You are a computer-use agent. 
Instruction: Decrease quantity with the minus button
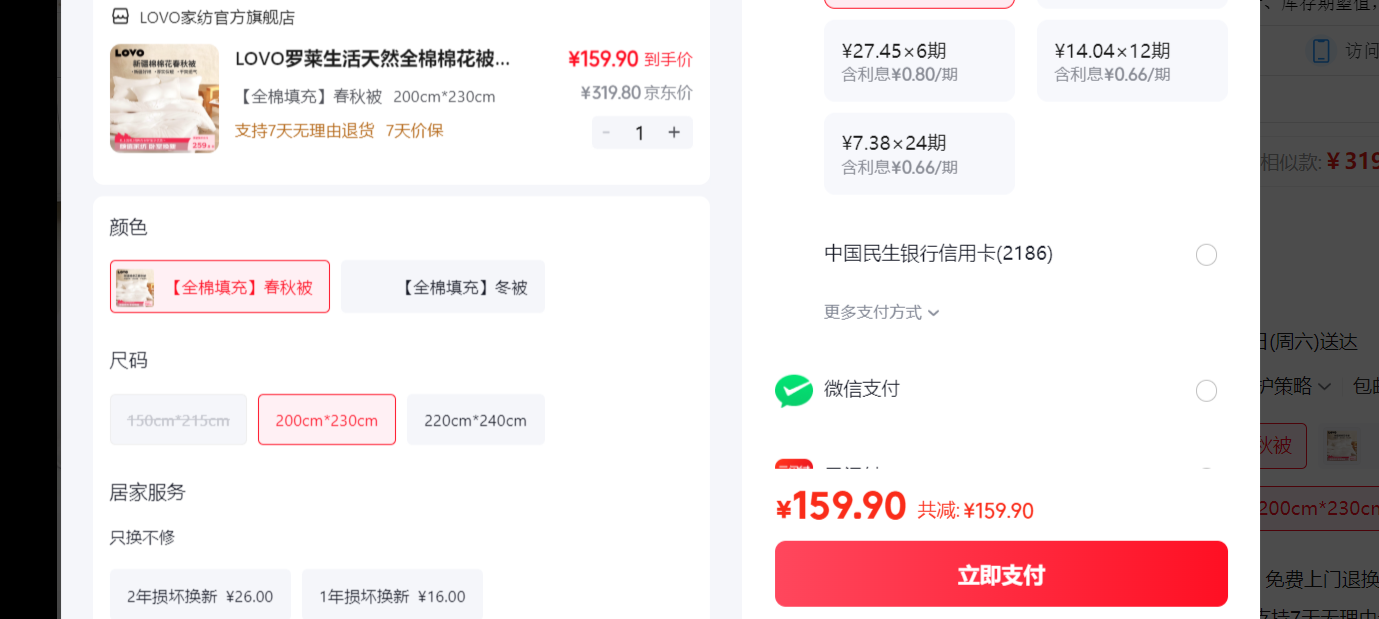click(606, 133)
